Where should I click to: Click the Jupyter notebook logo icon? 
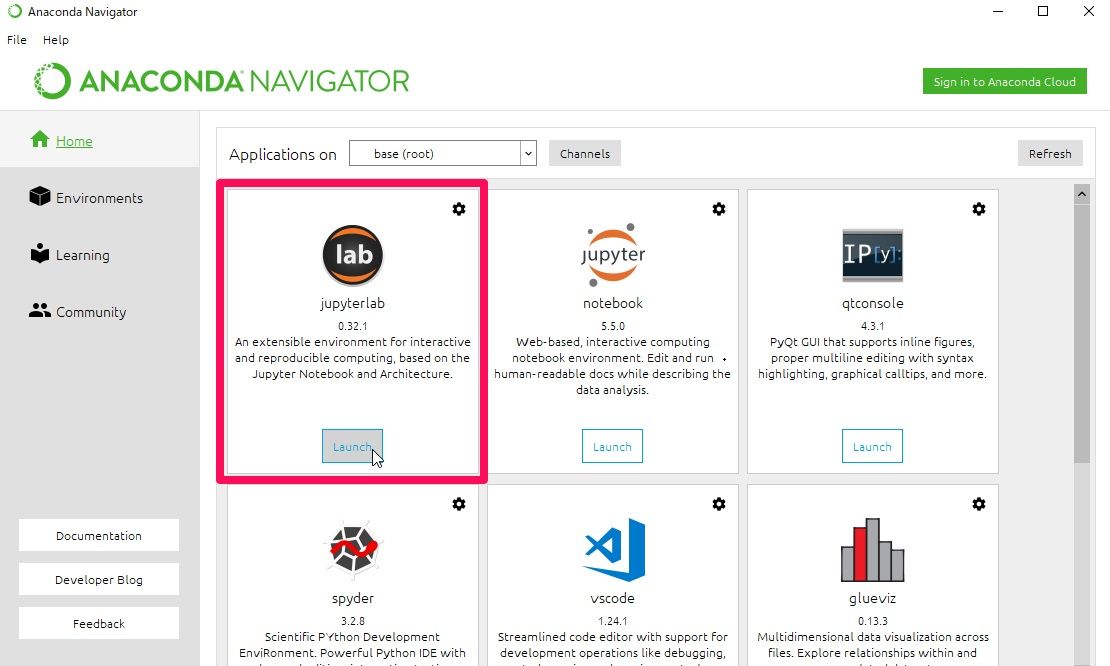click(x=613, y=255)
